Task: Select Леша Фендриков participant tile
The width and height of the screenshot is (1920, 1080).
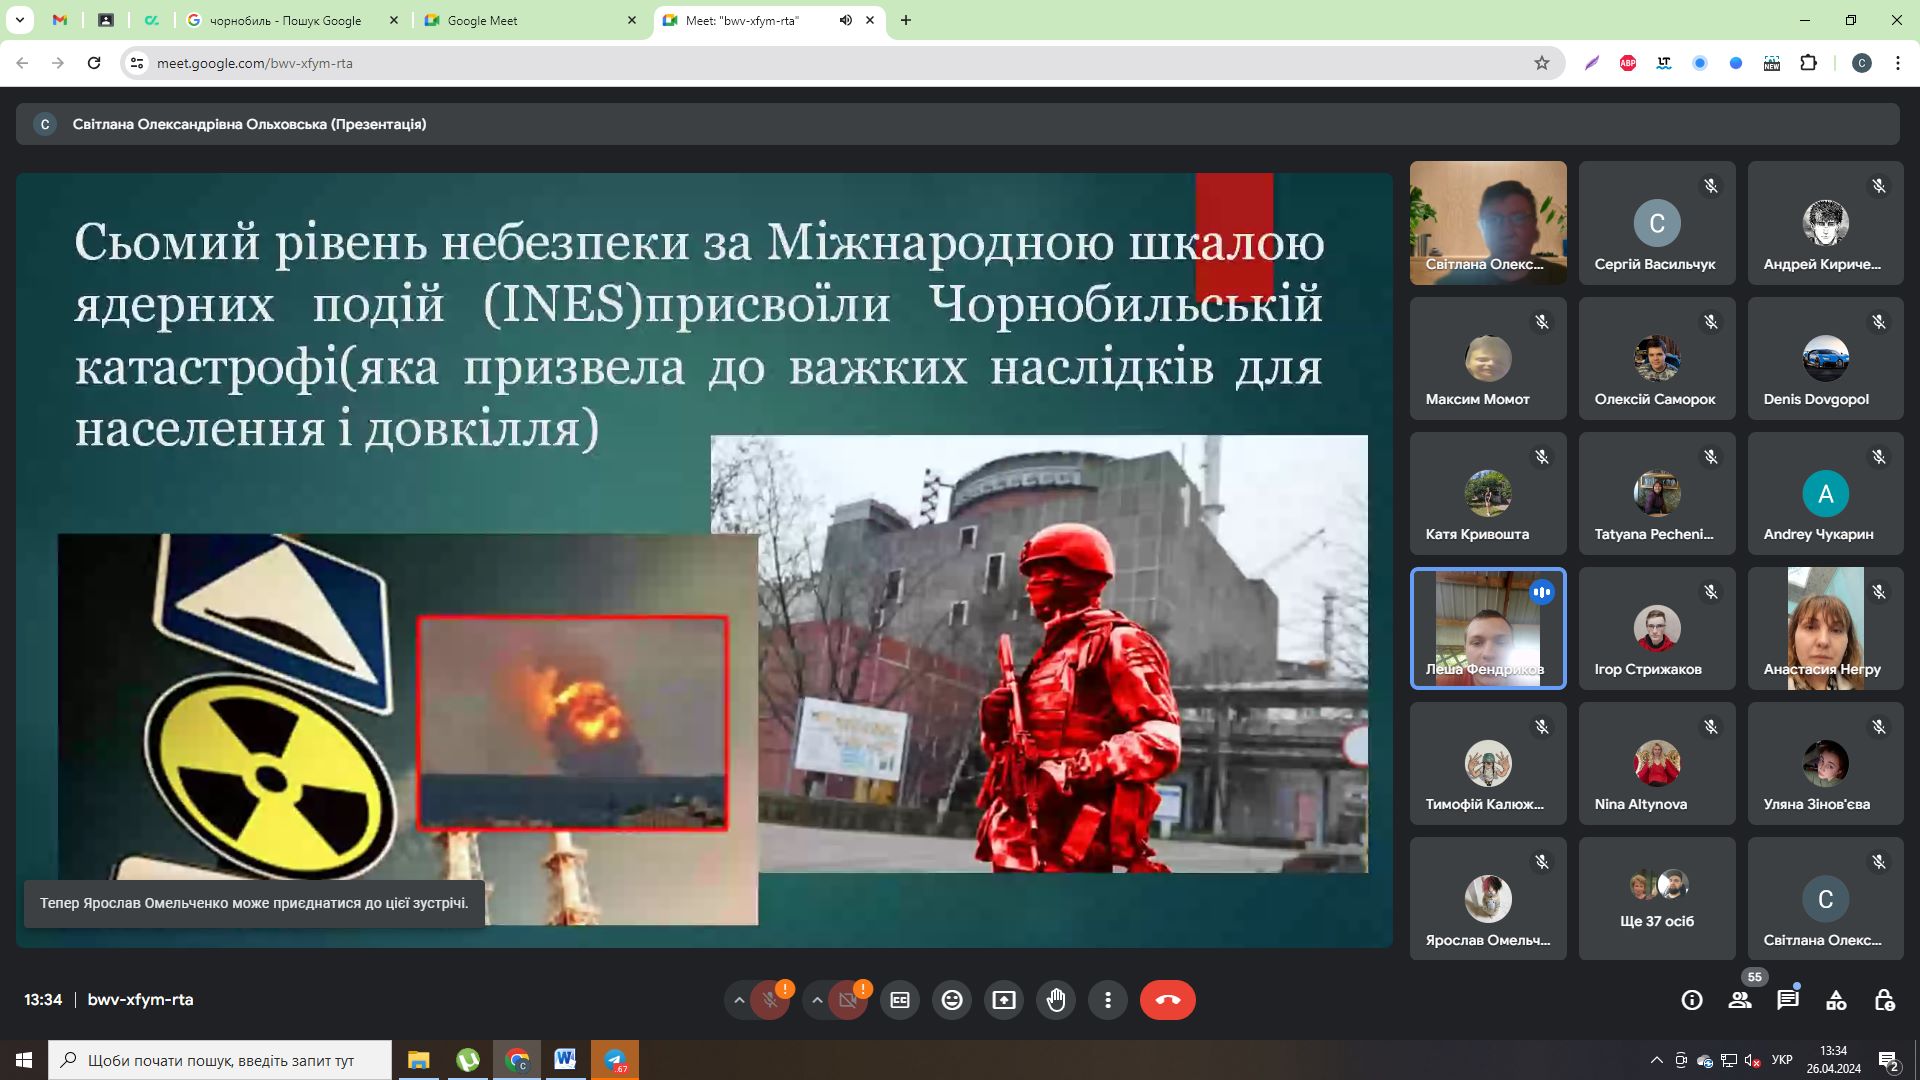Action: [x=1488, y=628]
